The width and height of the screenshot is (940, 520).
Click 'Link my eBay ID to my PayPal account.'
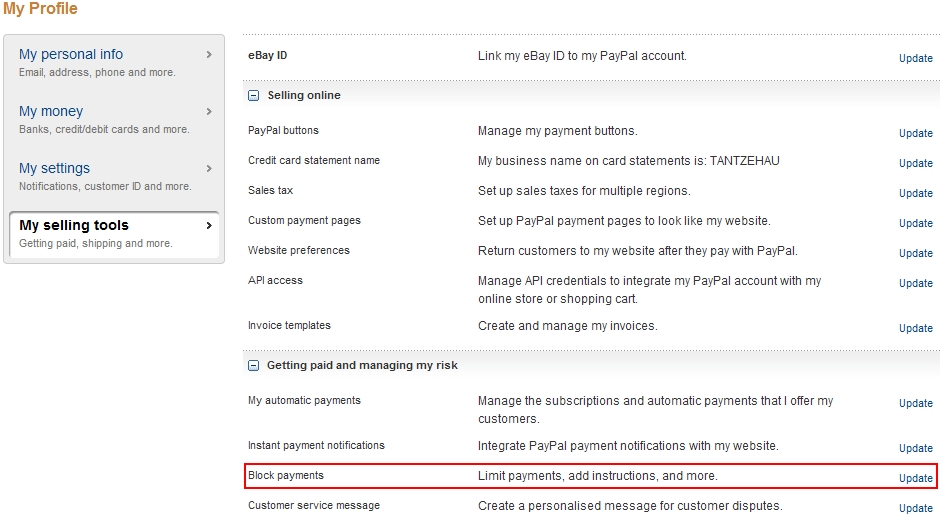click(x=582, y=56)
